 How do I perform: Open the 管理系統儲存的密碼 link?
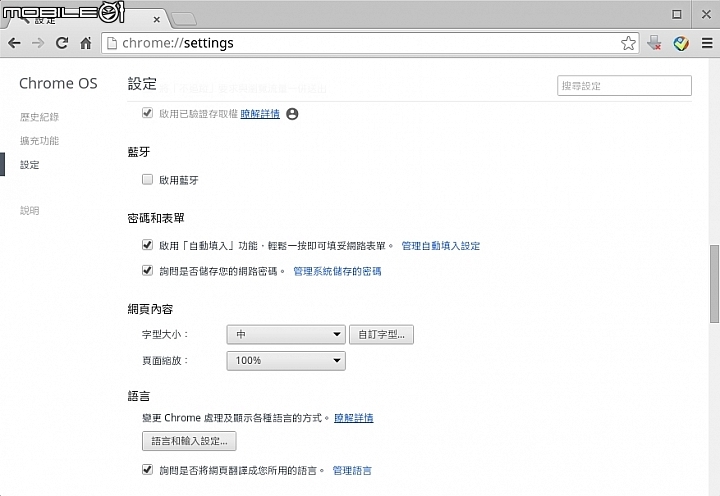[337, 271]
